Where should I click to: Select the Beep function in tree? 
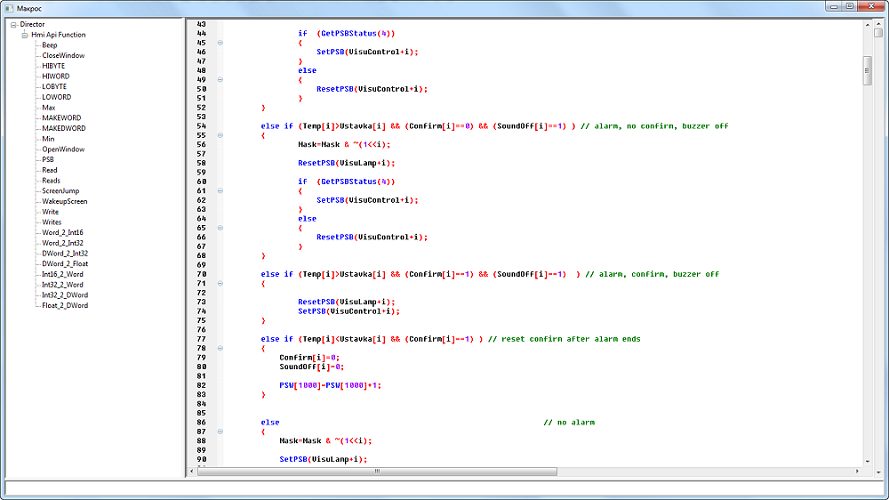[49, 45]
